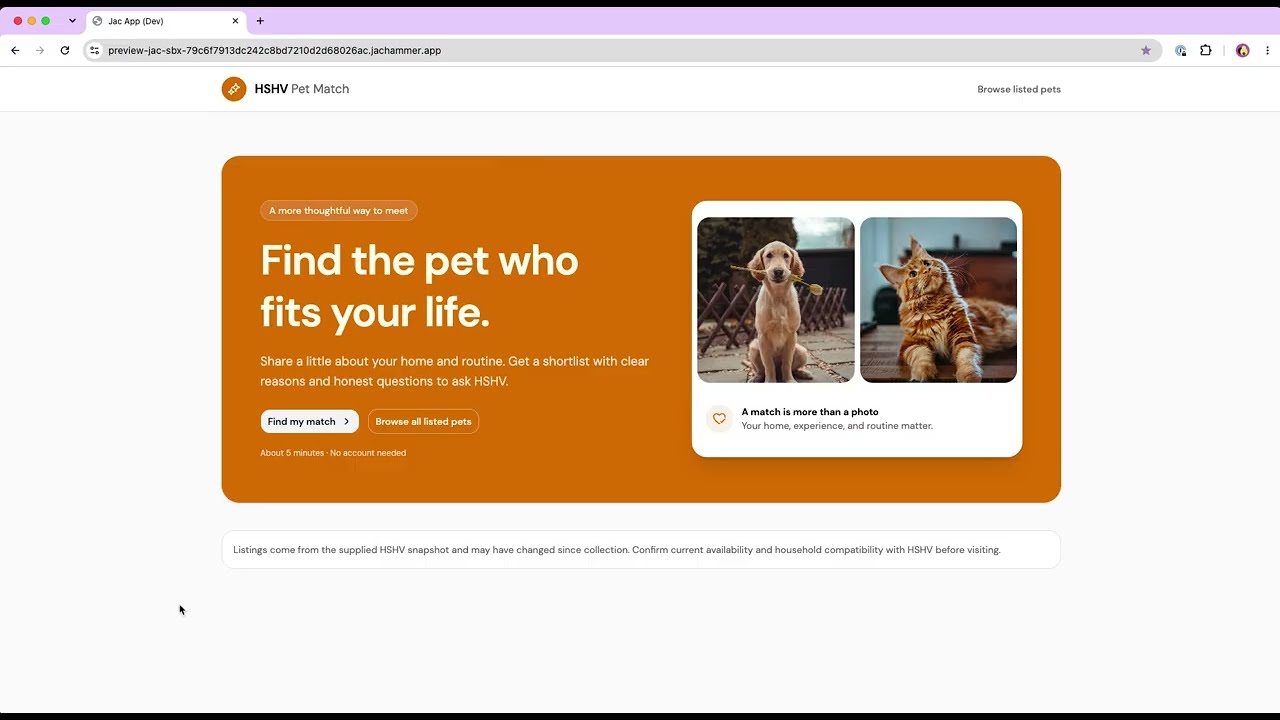Go back to the previous page
The height and width of the screenshot is (720, 1280).
pyautogui.click(x=15, y=50)
